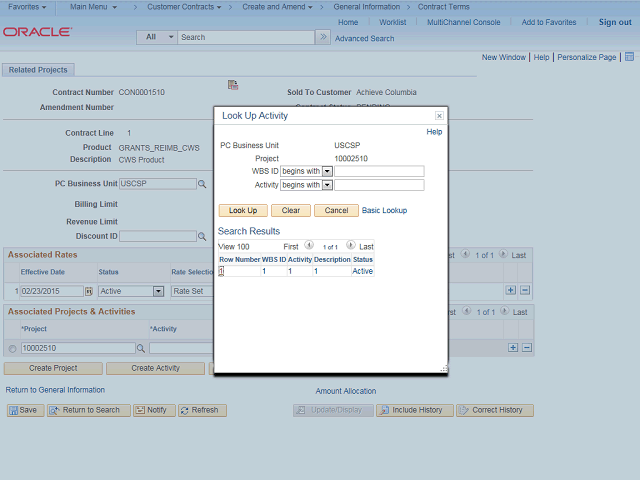Click the View 100 link in results
The image size is (640, 480).
233,247
